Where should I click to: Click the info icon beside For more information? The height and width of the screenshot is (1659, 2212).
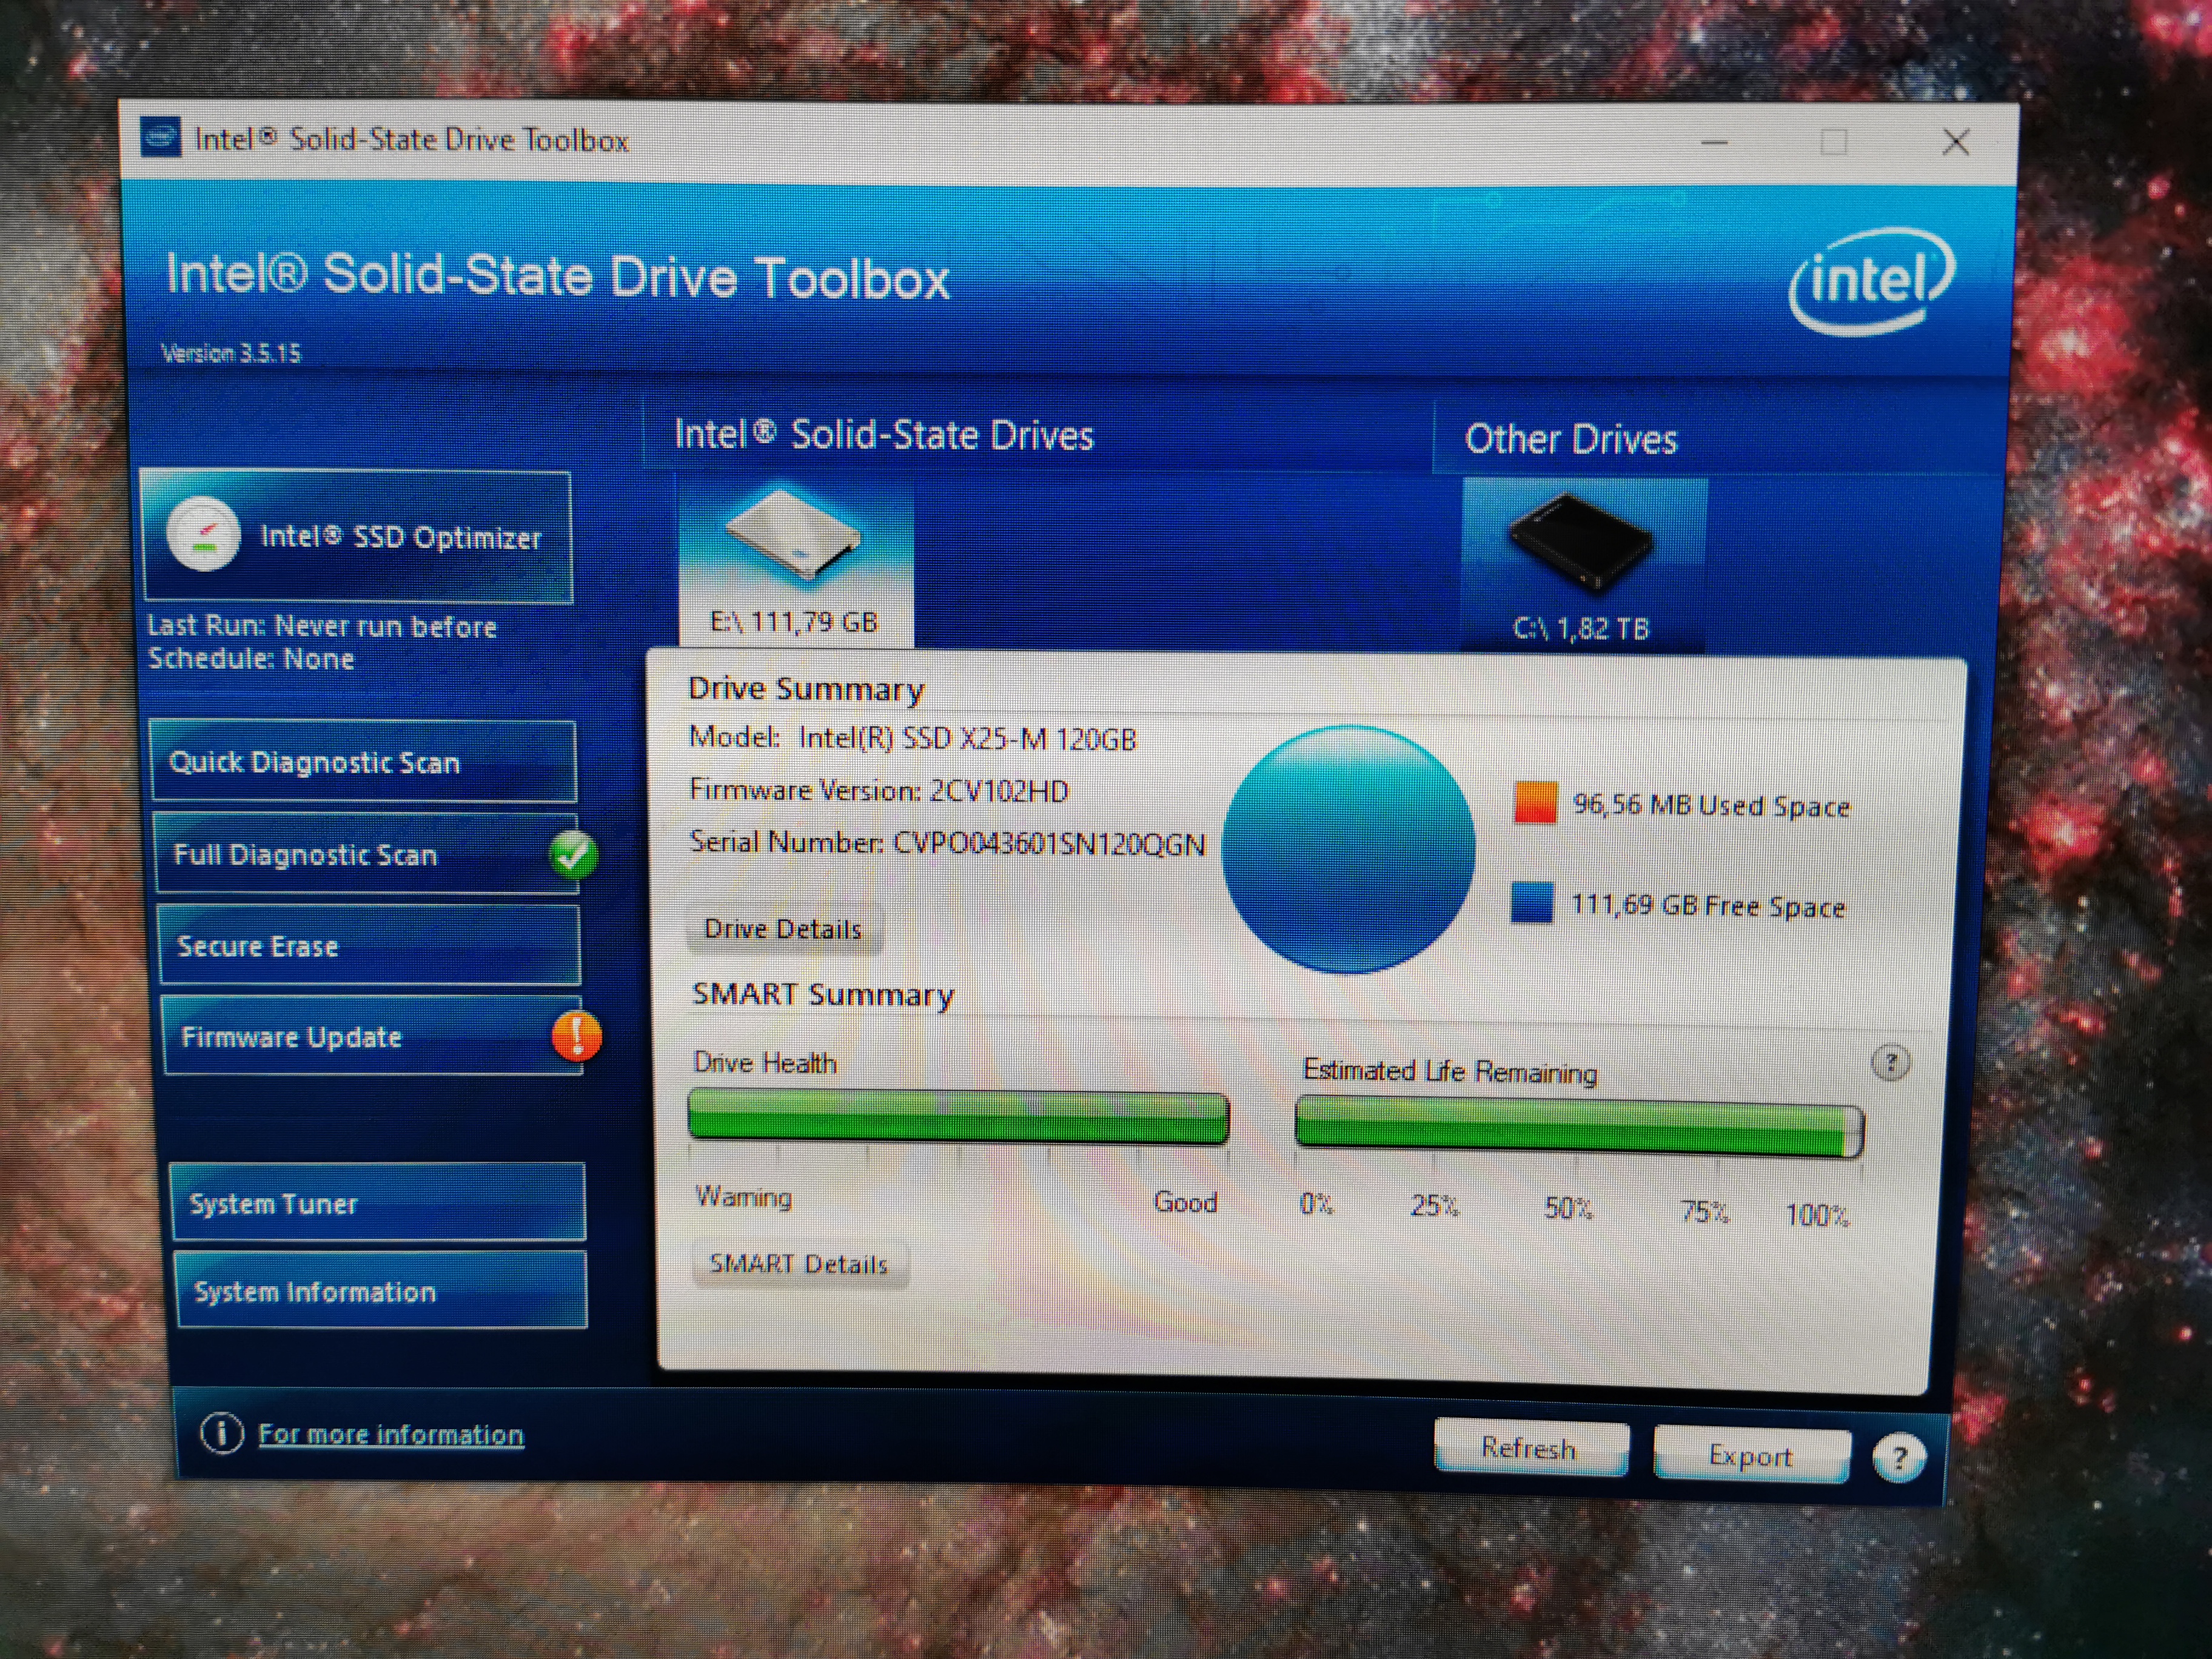pyautogui.click(x=222, y=1433)
